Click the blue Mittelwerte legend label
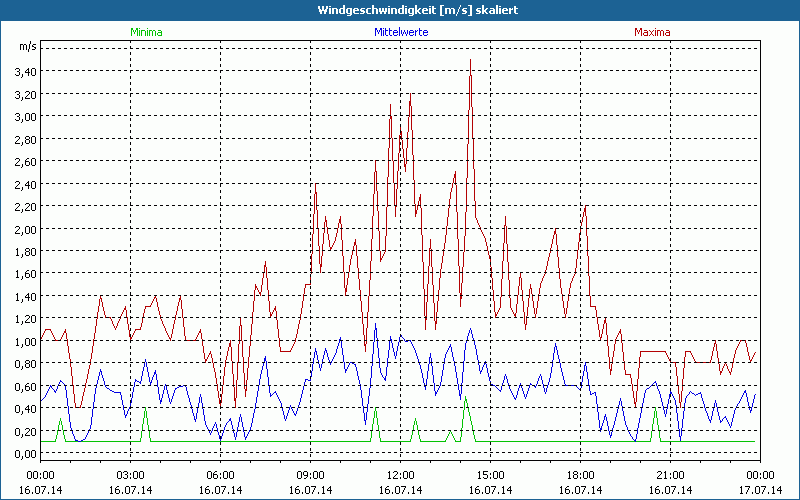The height and width of the screenshot is (500, 800). (x=400, y=32)
